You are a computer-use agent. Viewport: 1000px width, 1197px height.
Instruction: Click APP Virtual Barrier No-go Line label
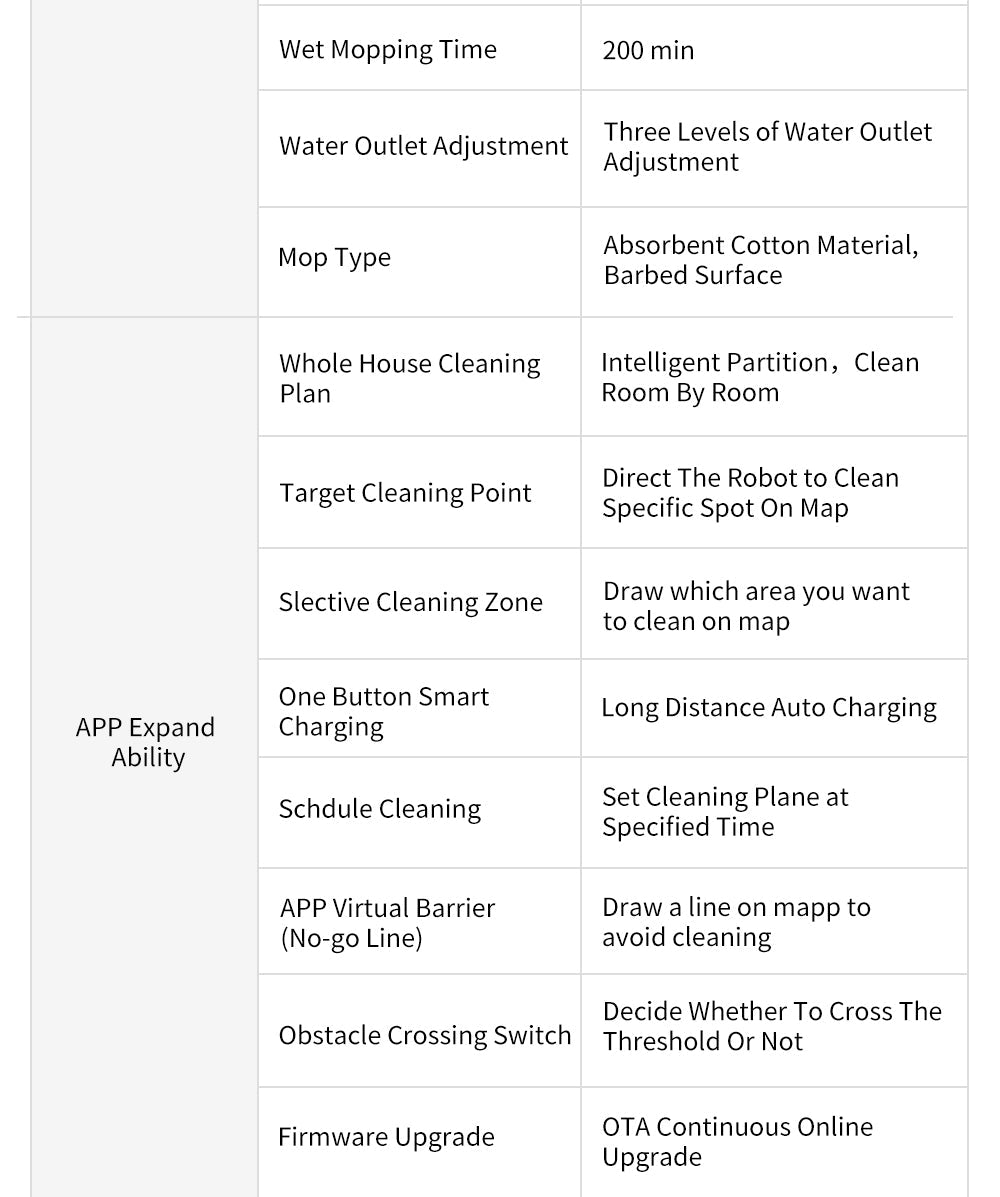point(387,922)
